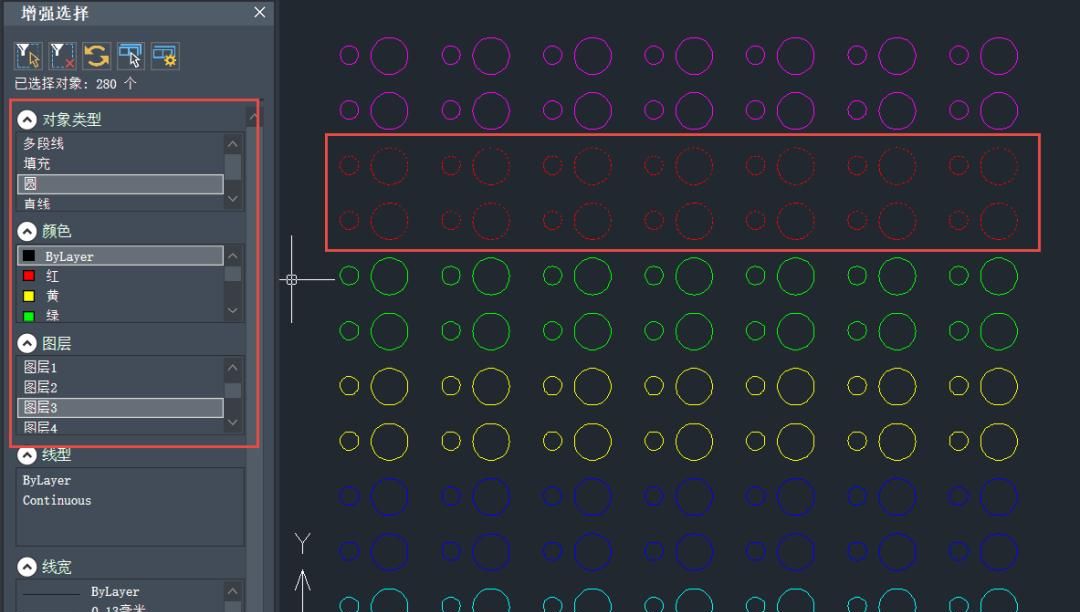The height and width of the screenshot is (612, 1080).
Task: Click the 增强选择 panel title
Action: pyautogui.click(x=54, y=13)
